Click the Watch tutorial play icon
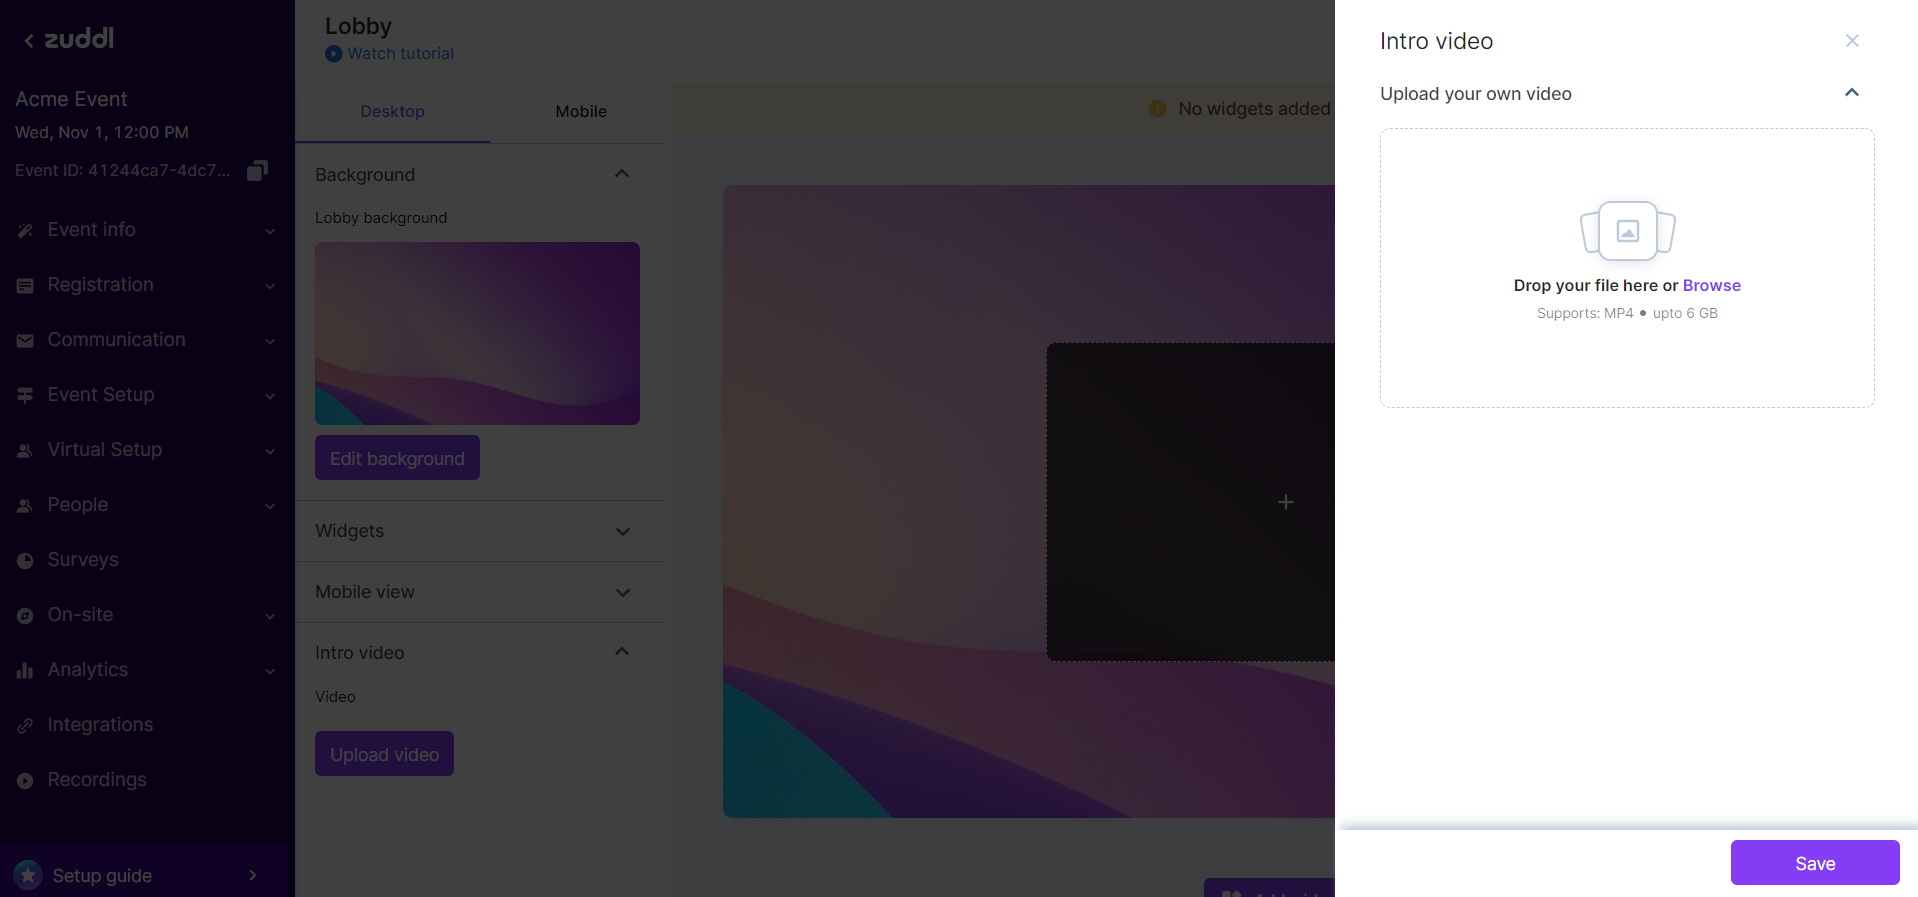Viewport: 1918px width, 897px height. (333, 54)
